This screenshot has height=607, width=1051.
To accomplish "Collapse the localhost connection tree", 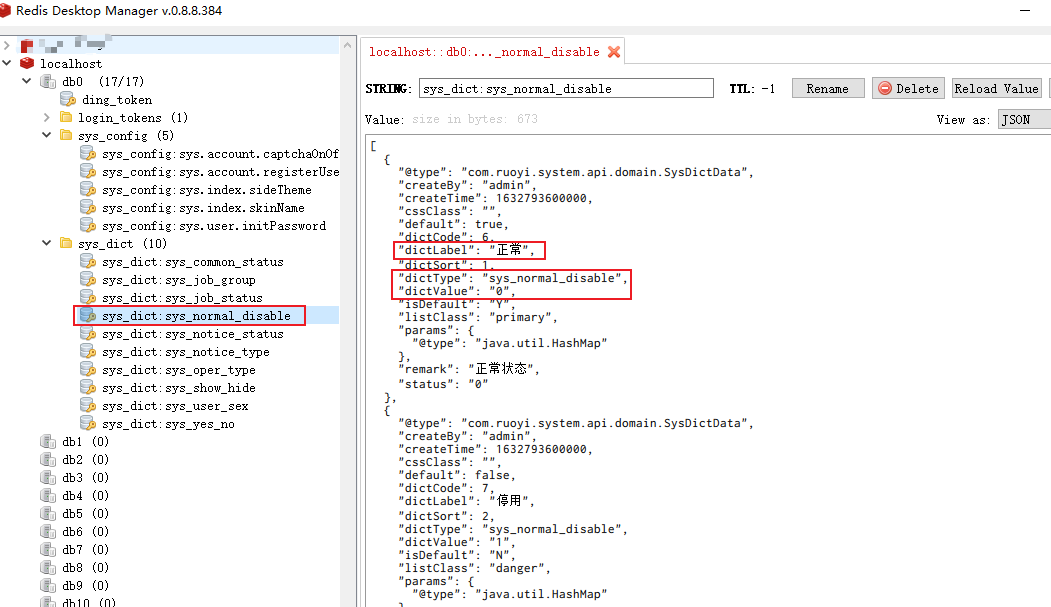I will 7,63.
